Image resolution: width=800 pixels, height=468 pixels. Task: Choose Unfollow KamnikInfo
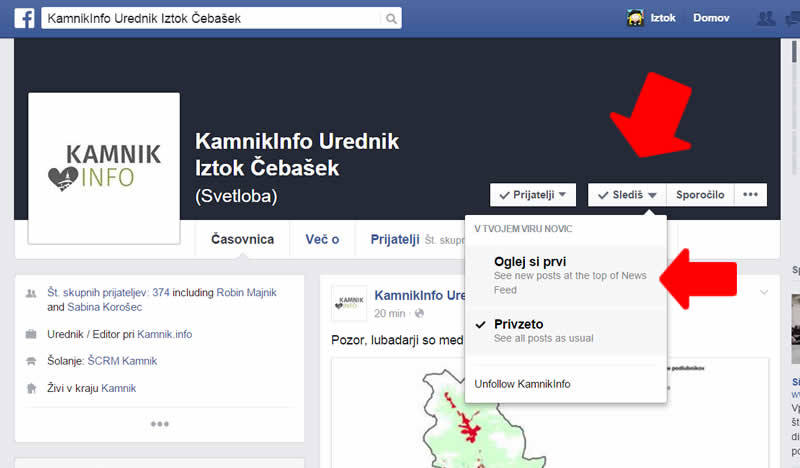click(522, 384)
